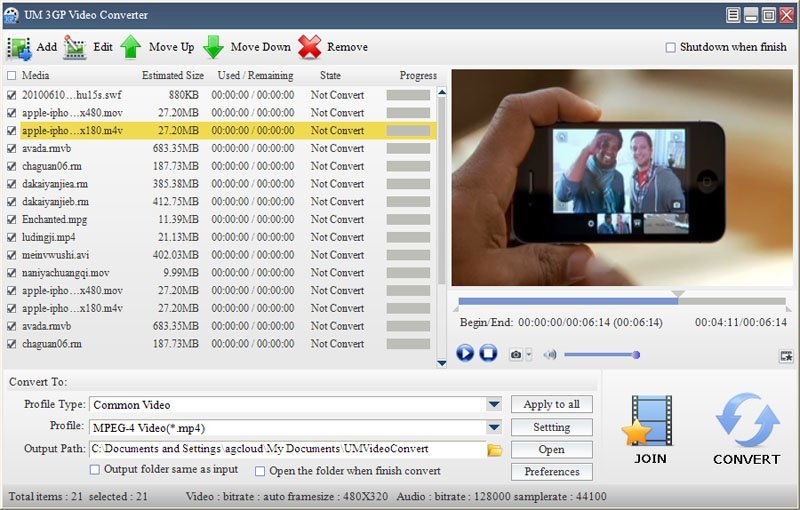Screen dimensions: 800x510
Task: Uncheck the Enchanted.mpg file checkbox
Action: tap(12, 220)
